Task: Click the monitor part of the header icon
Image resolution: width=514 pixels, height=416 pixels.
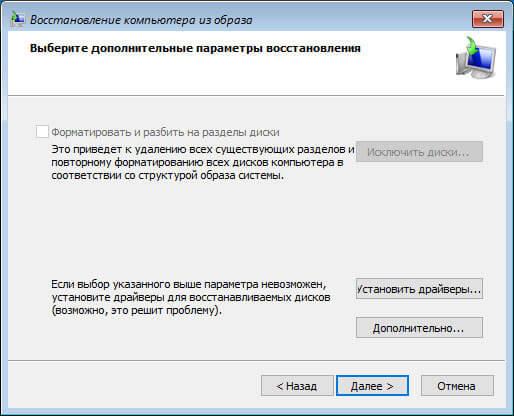Action: 482,61
